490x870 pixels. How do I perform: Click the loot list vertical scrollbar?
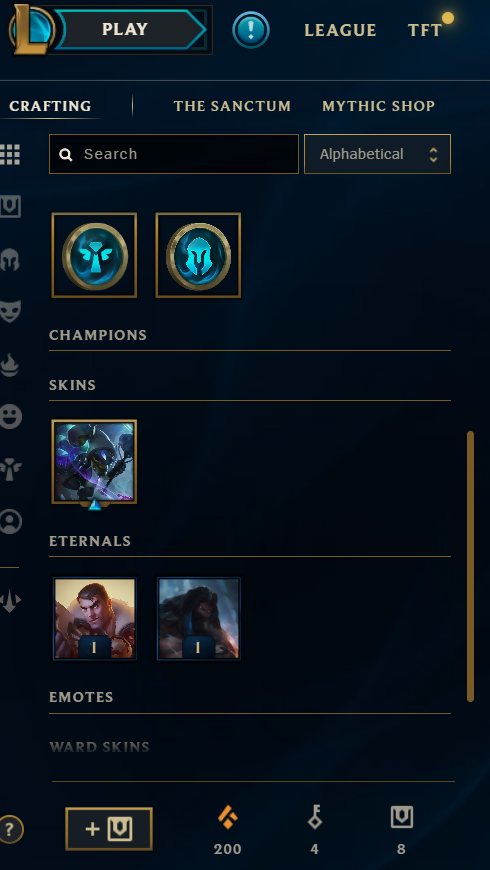pyautogui.click(x=471, y=566)
